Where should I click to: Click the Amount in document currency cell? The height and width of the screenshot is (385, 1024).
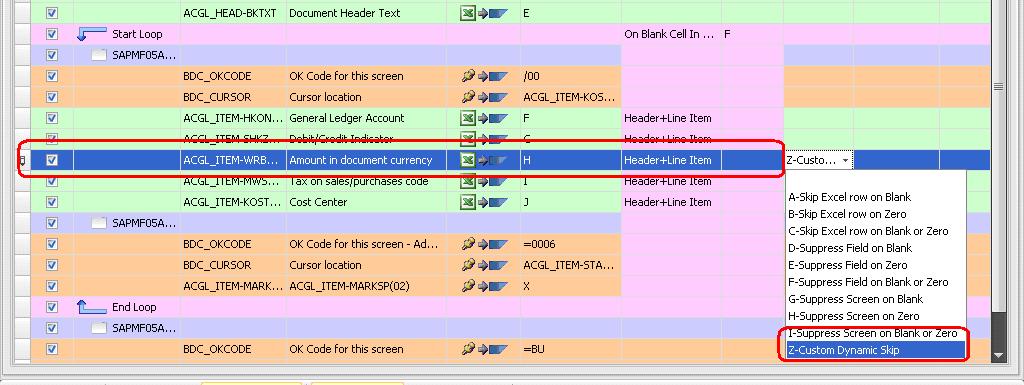pyautogui.click(x=366, y=160)
